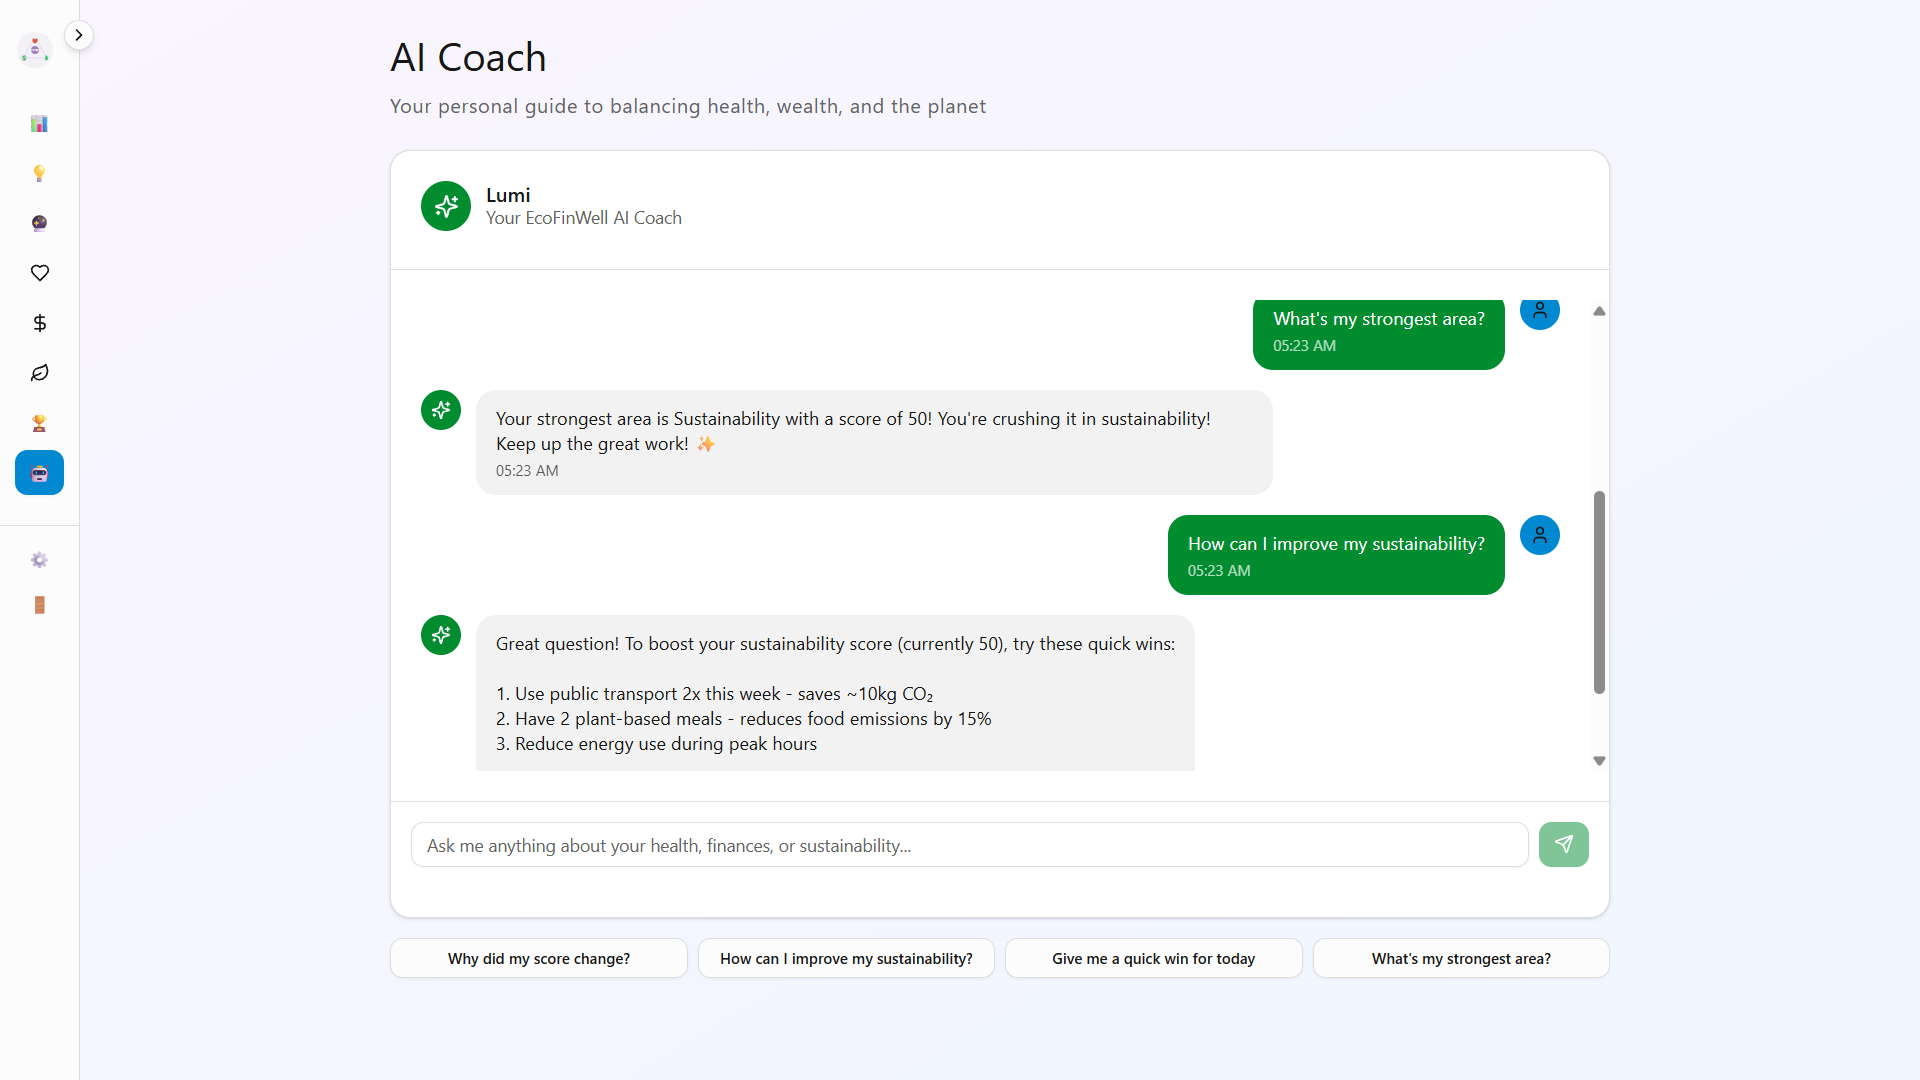The height and width of the screenshot is (1080, 1920).
Task: Open the leaf sustainability icon
Action: pos(39,373)
